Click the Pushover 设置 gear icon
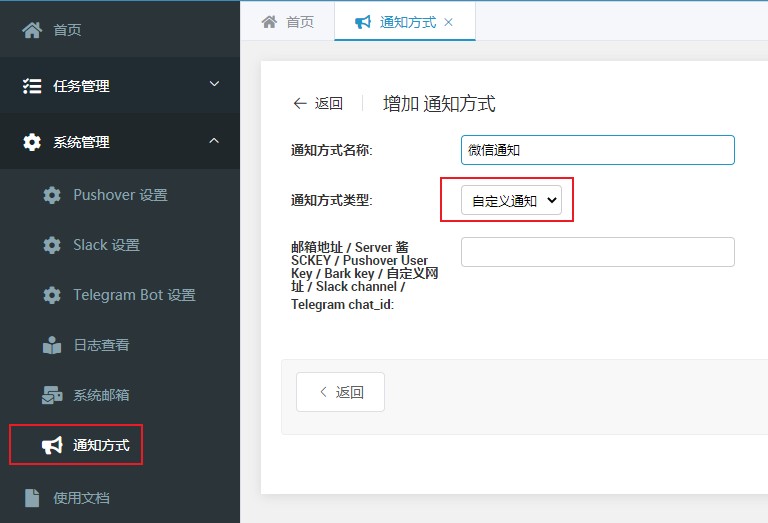 52,195
